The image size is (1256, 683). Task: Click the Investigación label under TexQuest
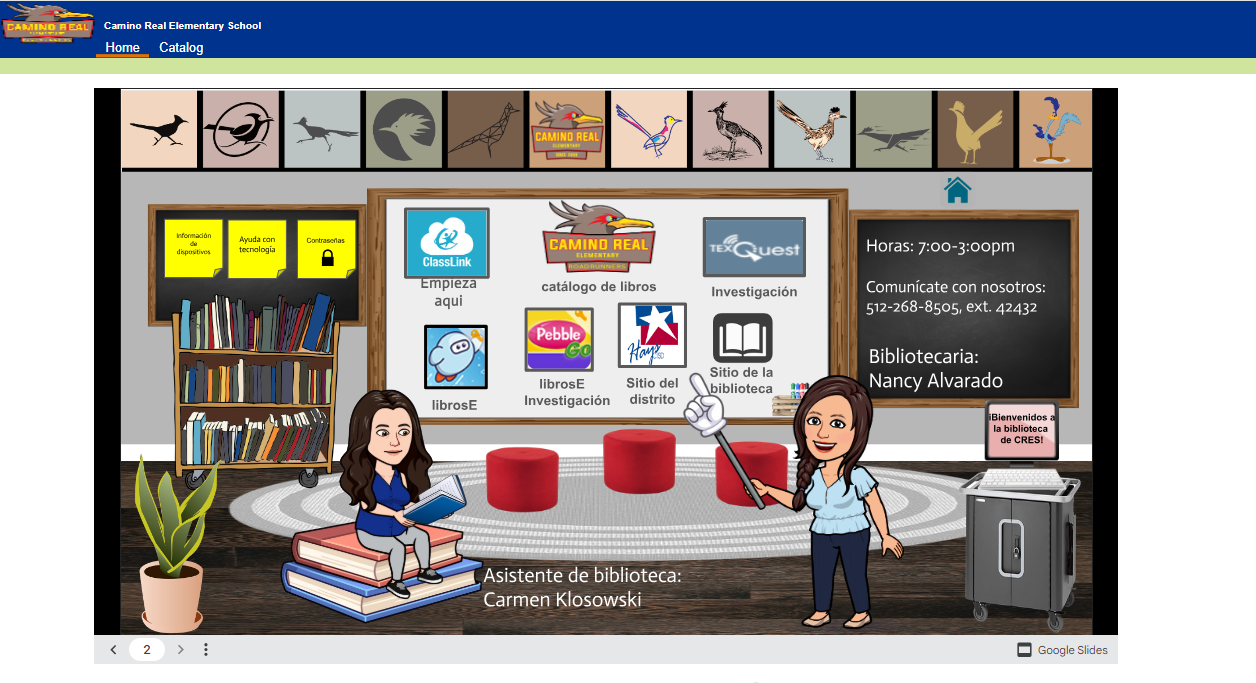(754, 292)
